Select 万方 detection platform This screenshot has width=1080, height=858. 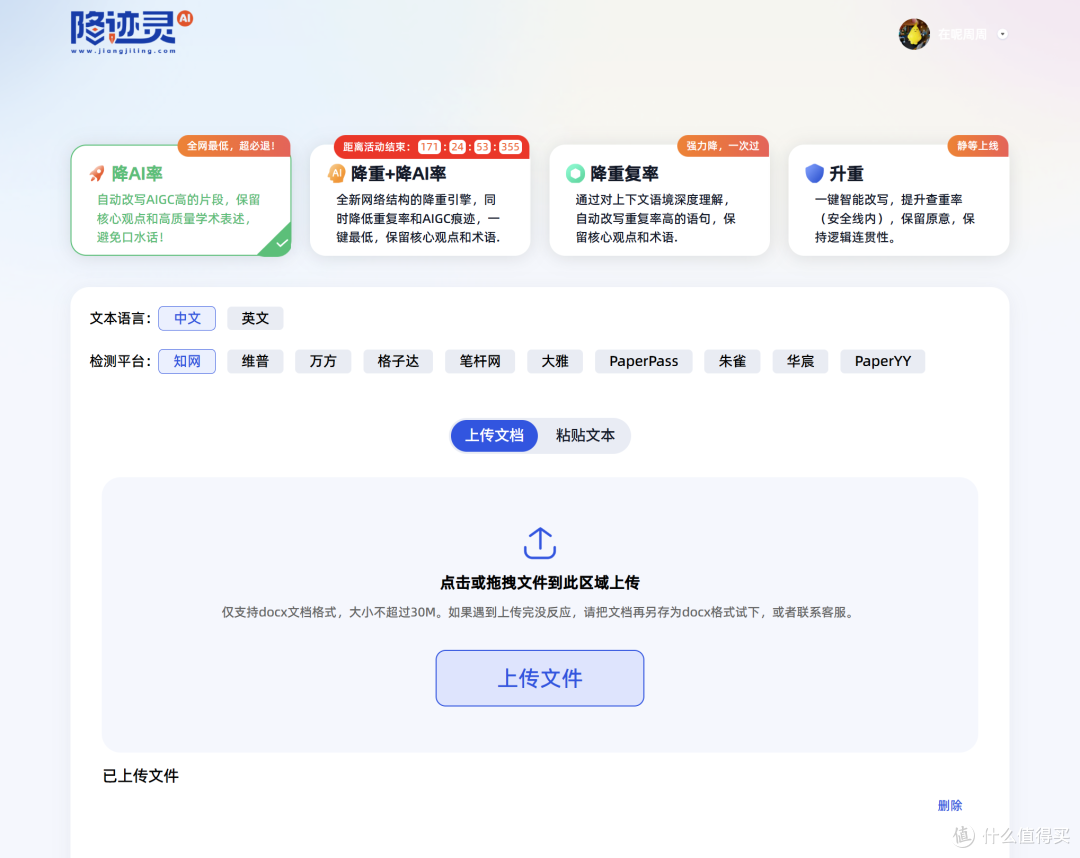click(323, 361)
